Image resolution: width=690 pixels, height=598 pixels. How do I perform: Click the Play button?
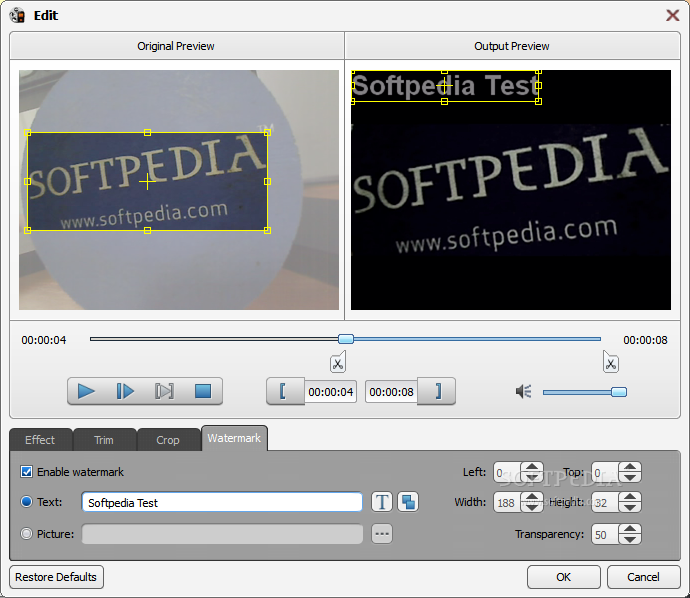coord(86,391)
